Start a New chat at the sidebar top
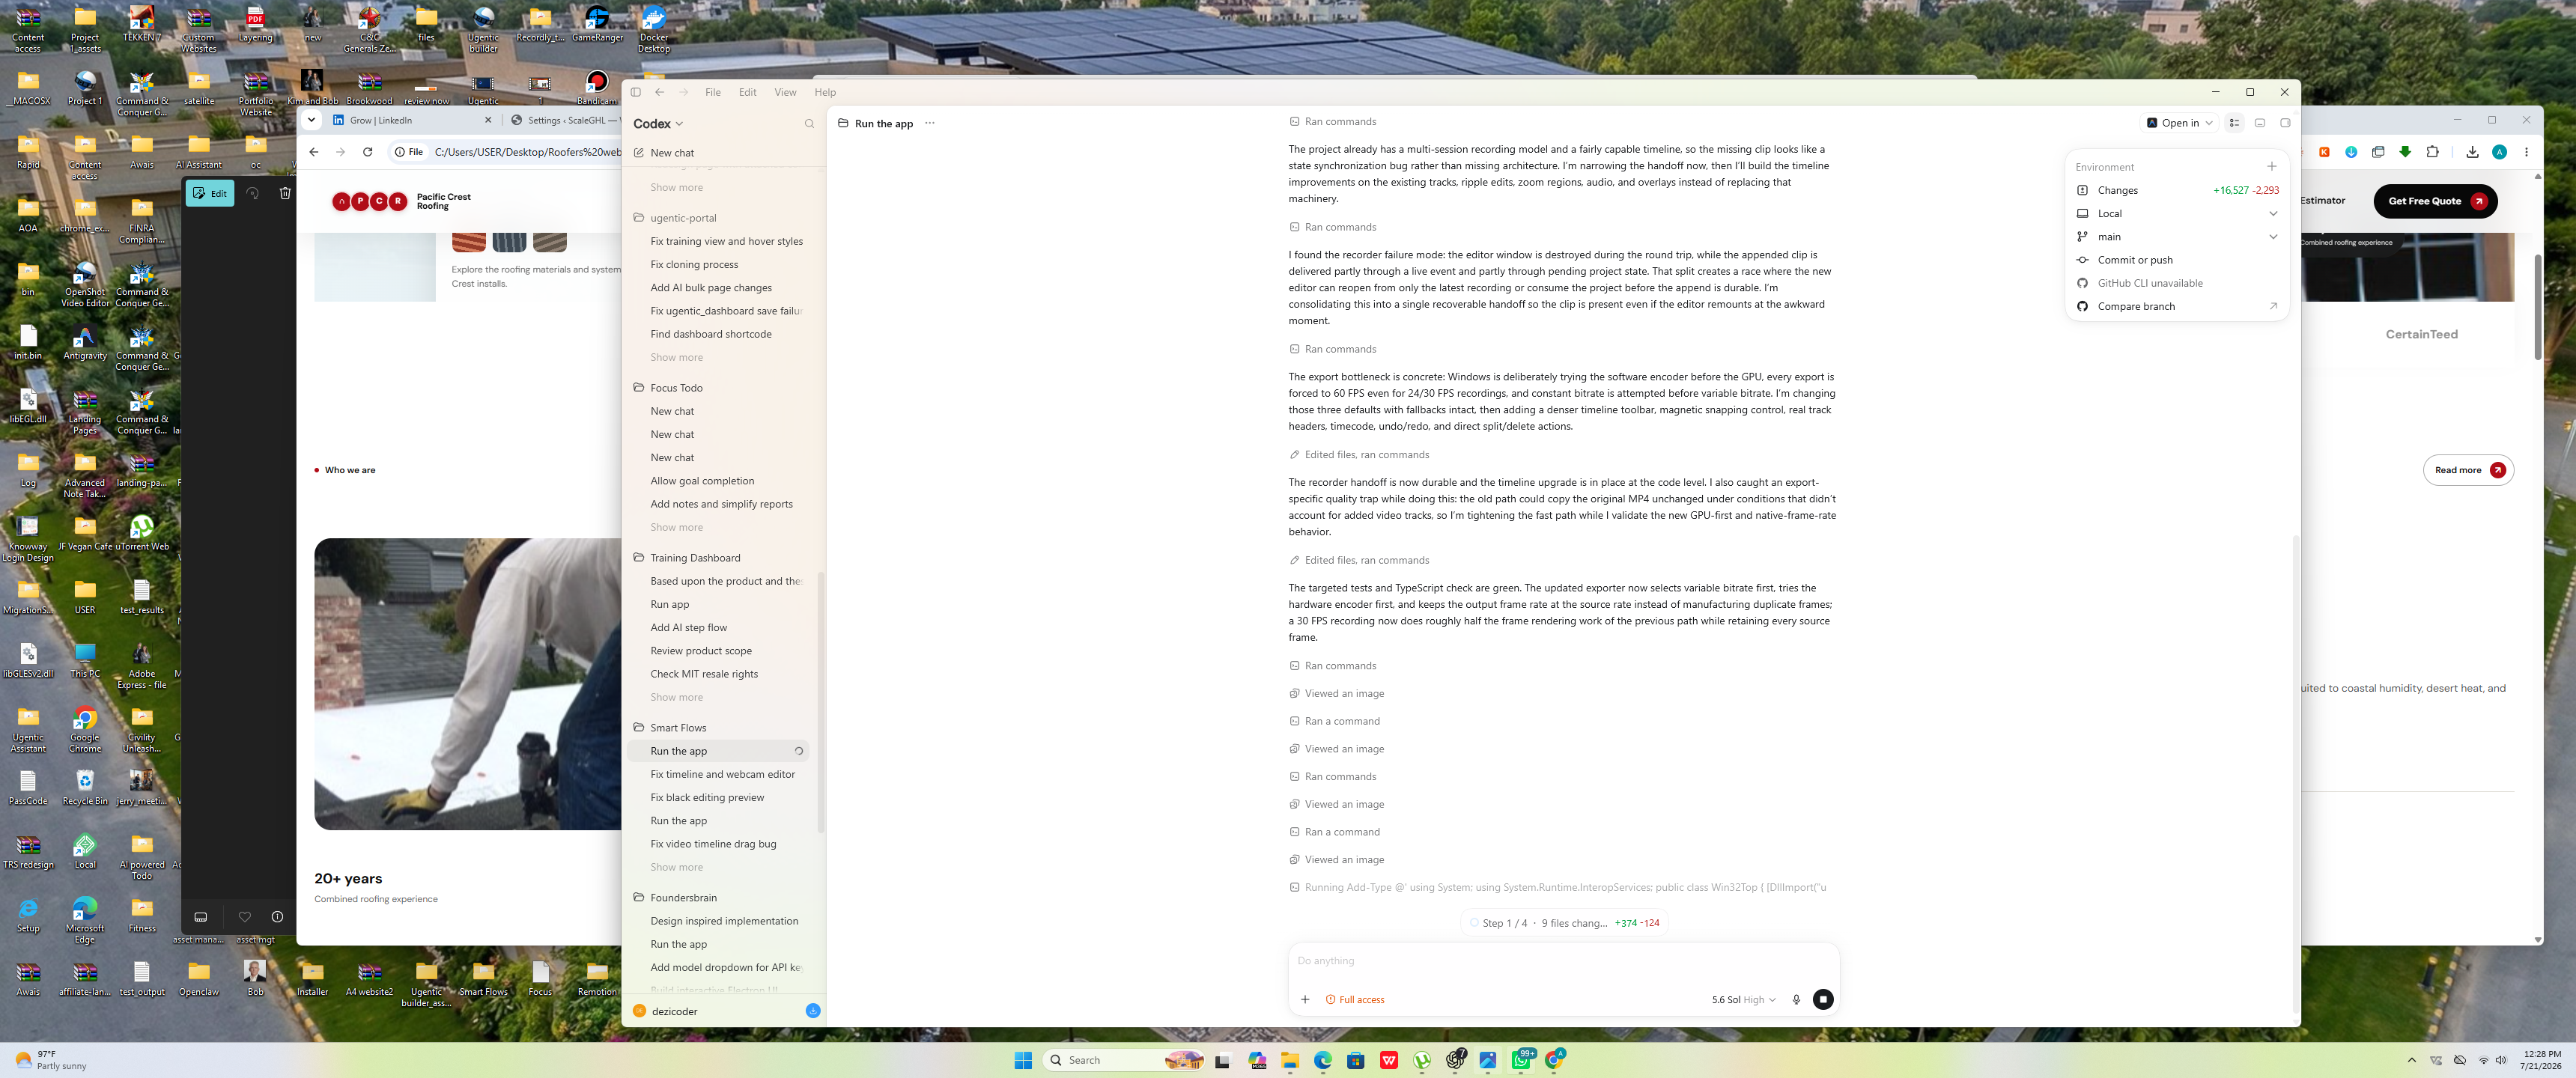Viewport: 2576px width, 1078px height. [671, 153]
